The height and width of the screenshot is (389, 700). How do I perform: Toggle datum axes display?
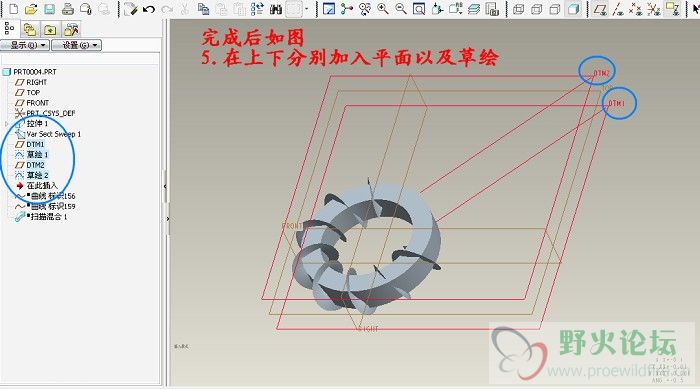click(618, 9)
